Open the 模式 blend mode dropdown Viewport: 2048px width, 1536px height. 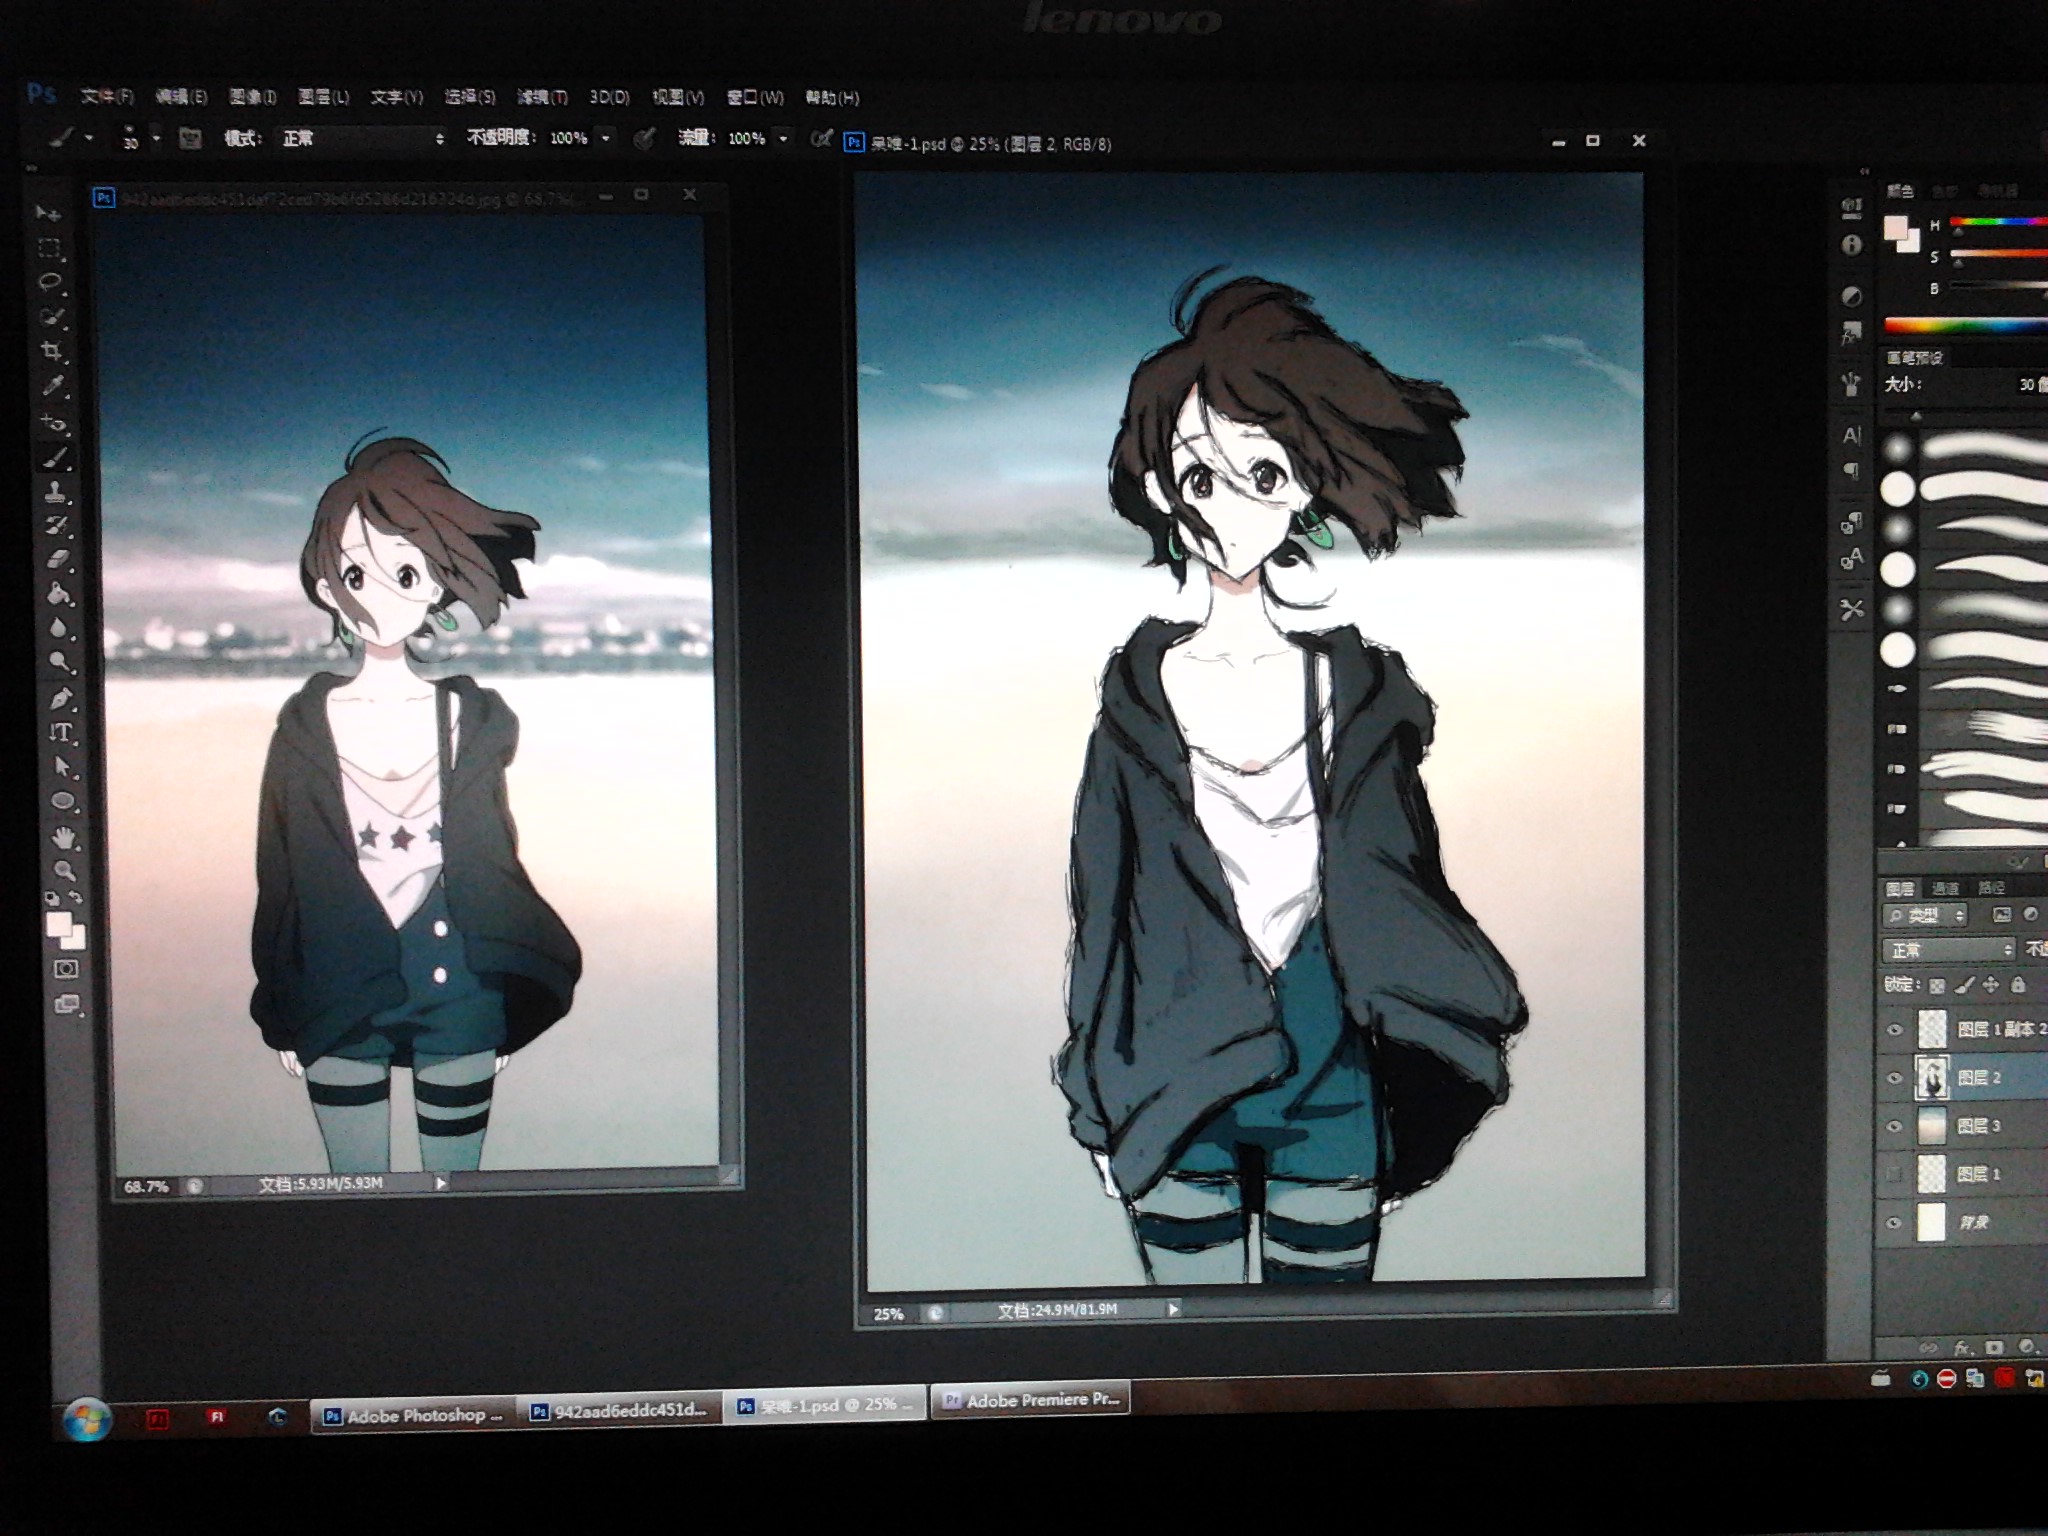(361, 138)
